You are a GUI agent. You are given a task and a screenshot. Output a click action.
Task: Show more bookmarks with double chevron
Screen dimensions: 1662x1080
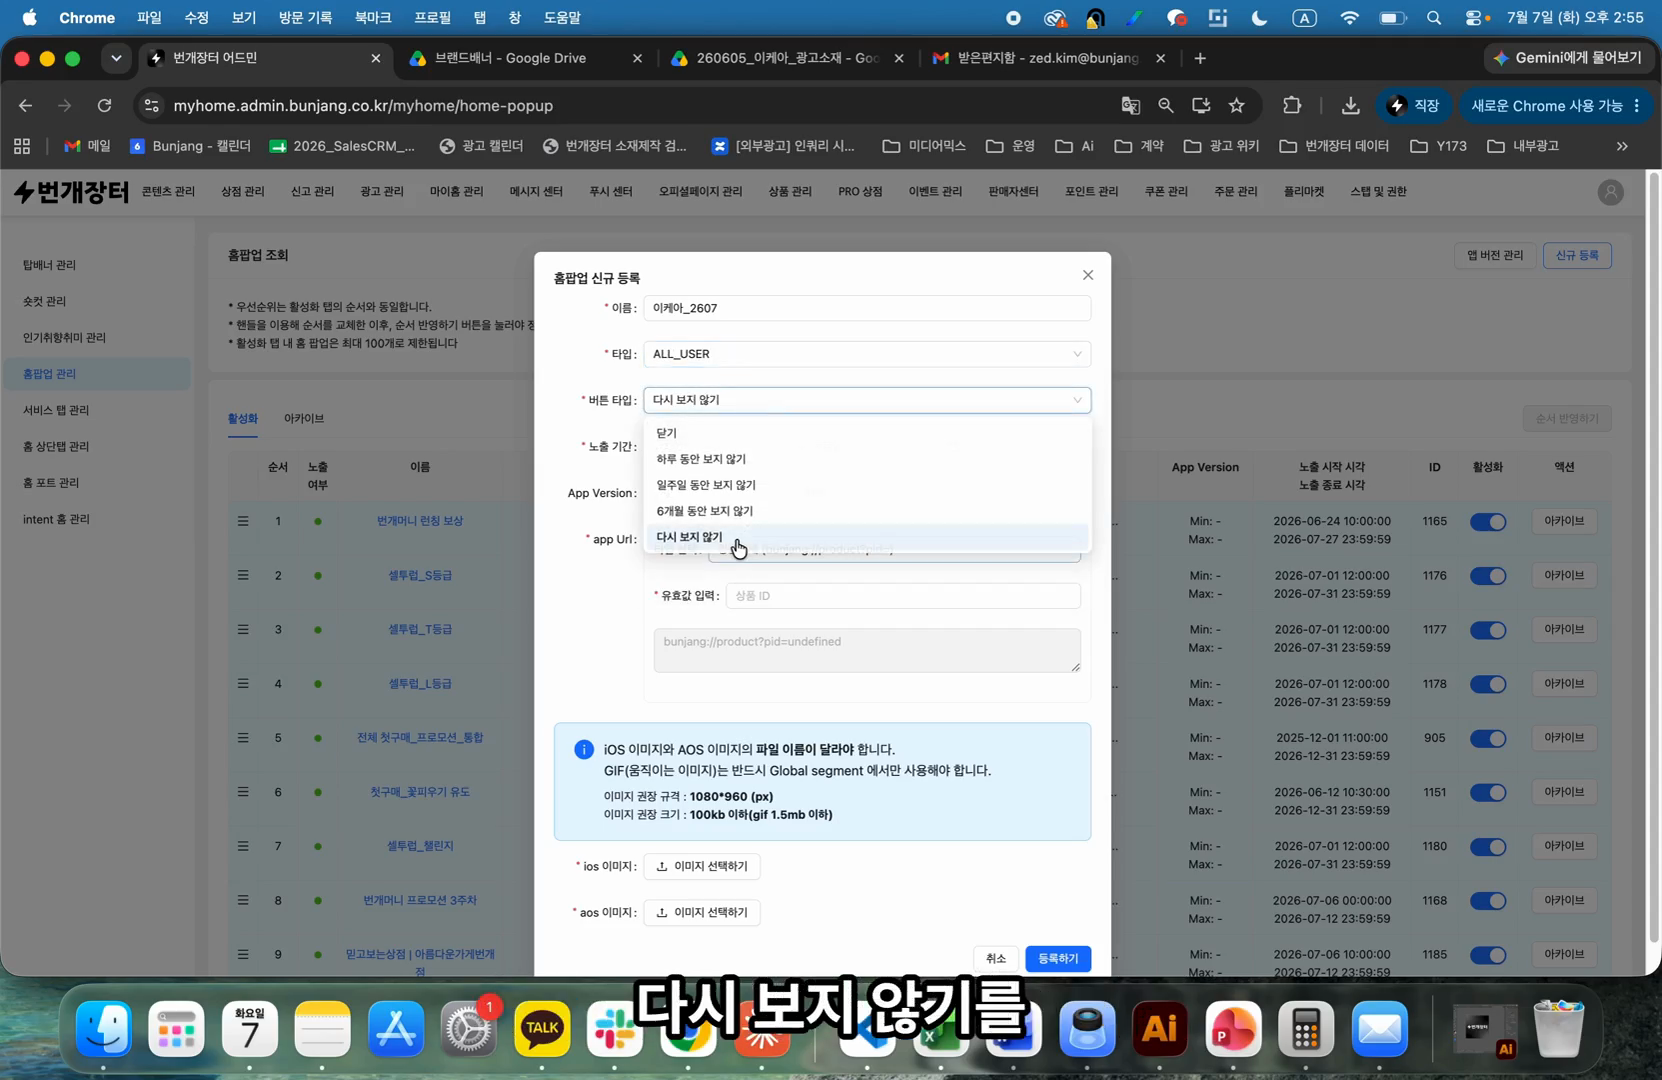pyautogui.click(x=1622, y=146)
